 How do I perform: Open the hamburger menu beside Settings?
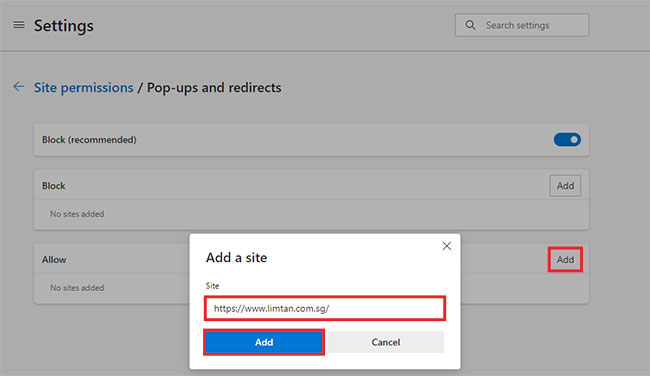(19, 25)
